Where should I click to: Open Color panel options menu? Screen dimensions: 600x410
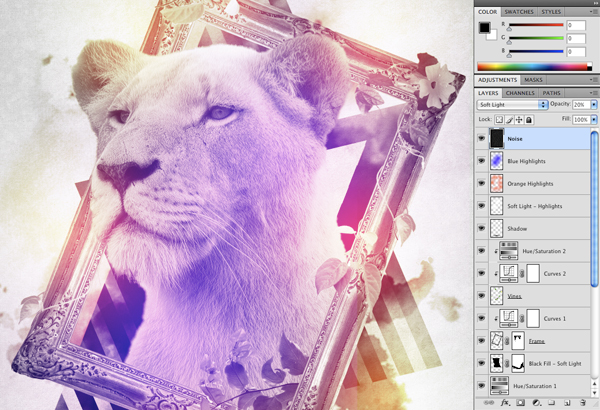click(593, 12)
